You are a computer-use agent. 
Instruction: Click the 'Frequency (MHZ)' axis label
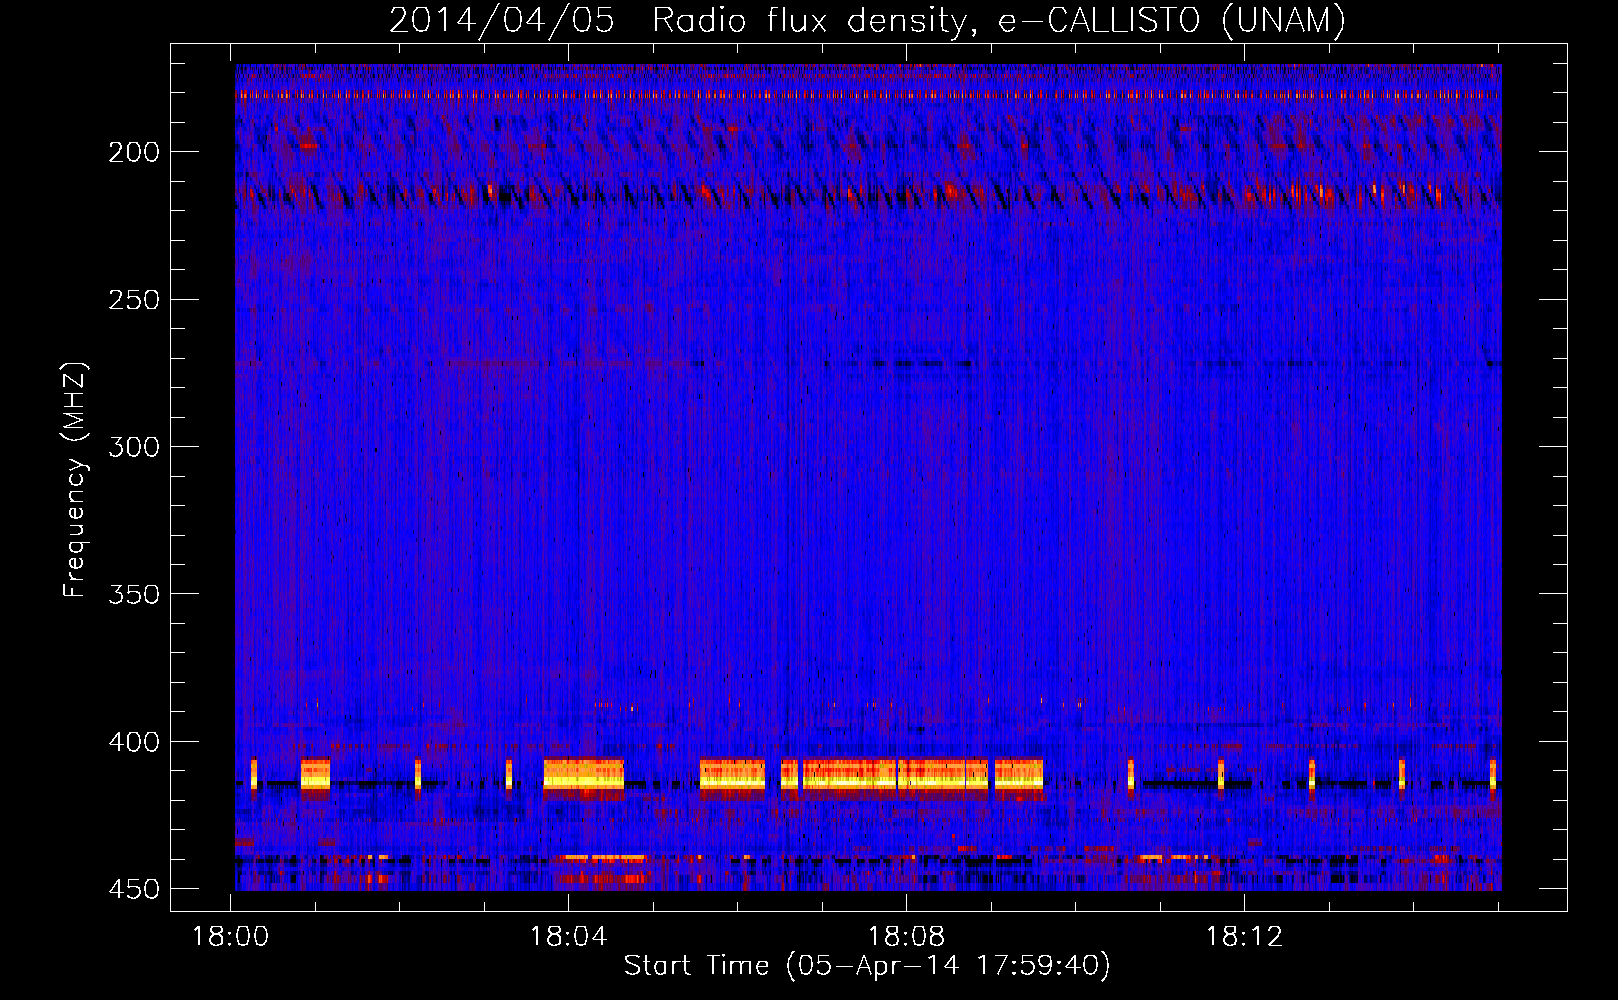(75, 479)
